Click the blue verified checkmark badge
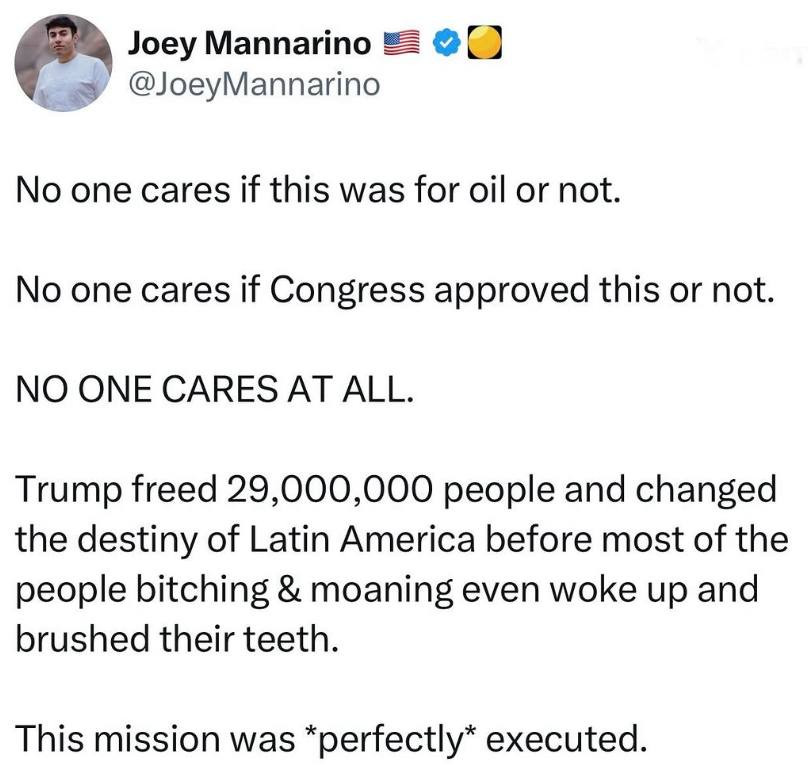The width and height of the screenshot is (808, 782). click(445, 45)
